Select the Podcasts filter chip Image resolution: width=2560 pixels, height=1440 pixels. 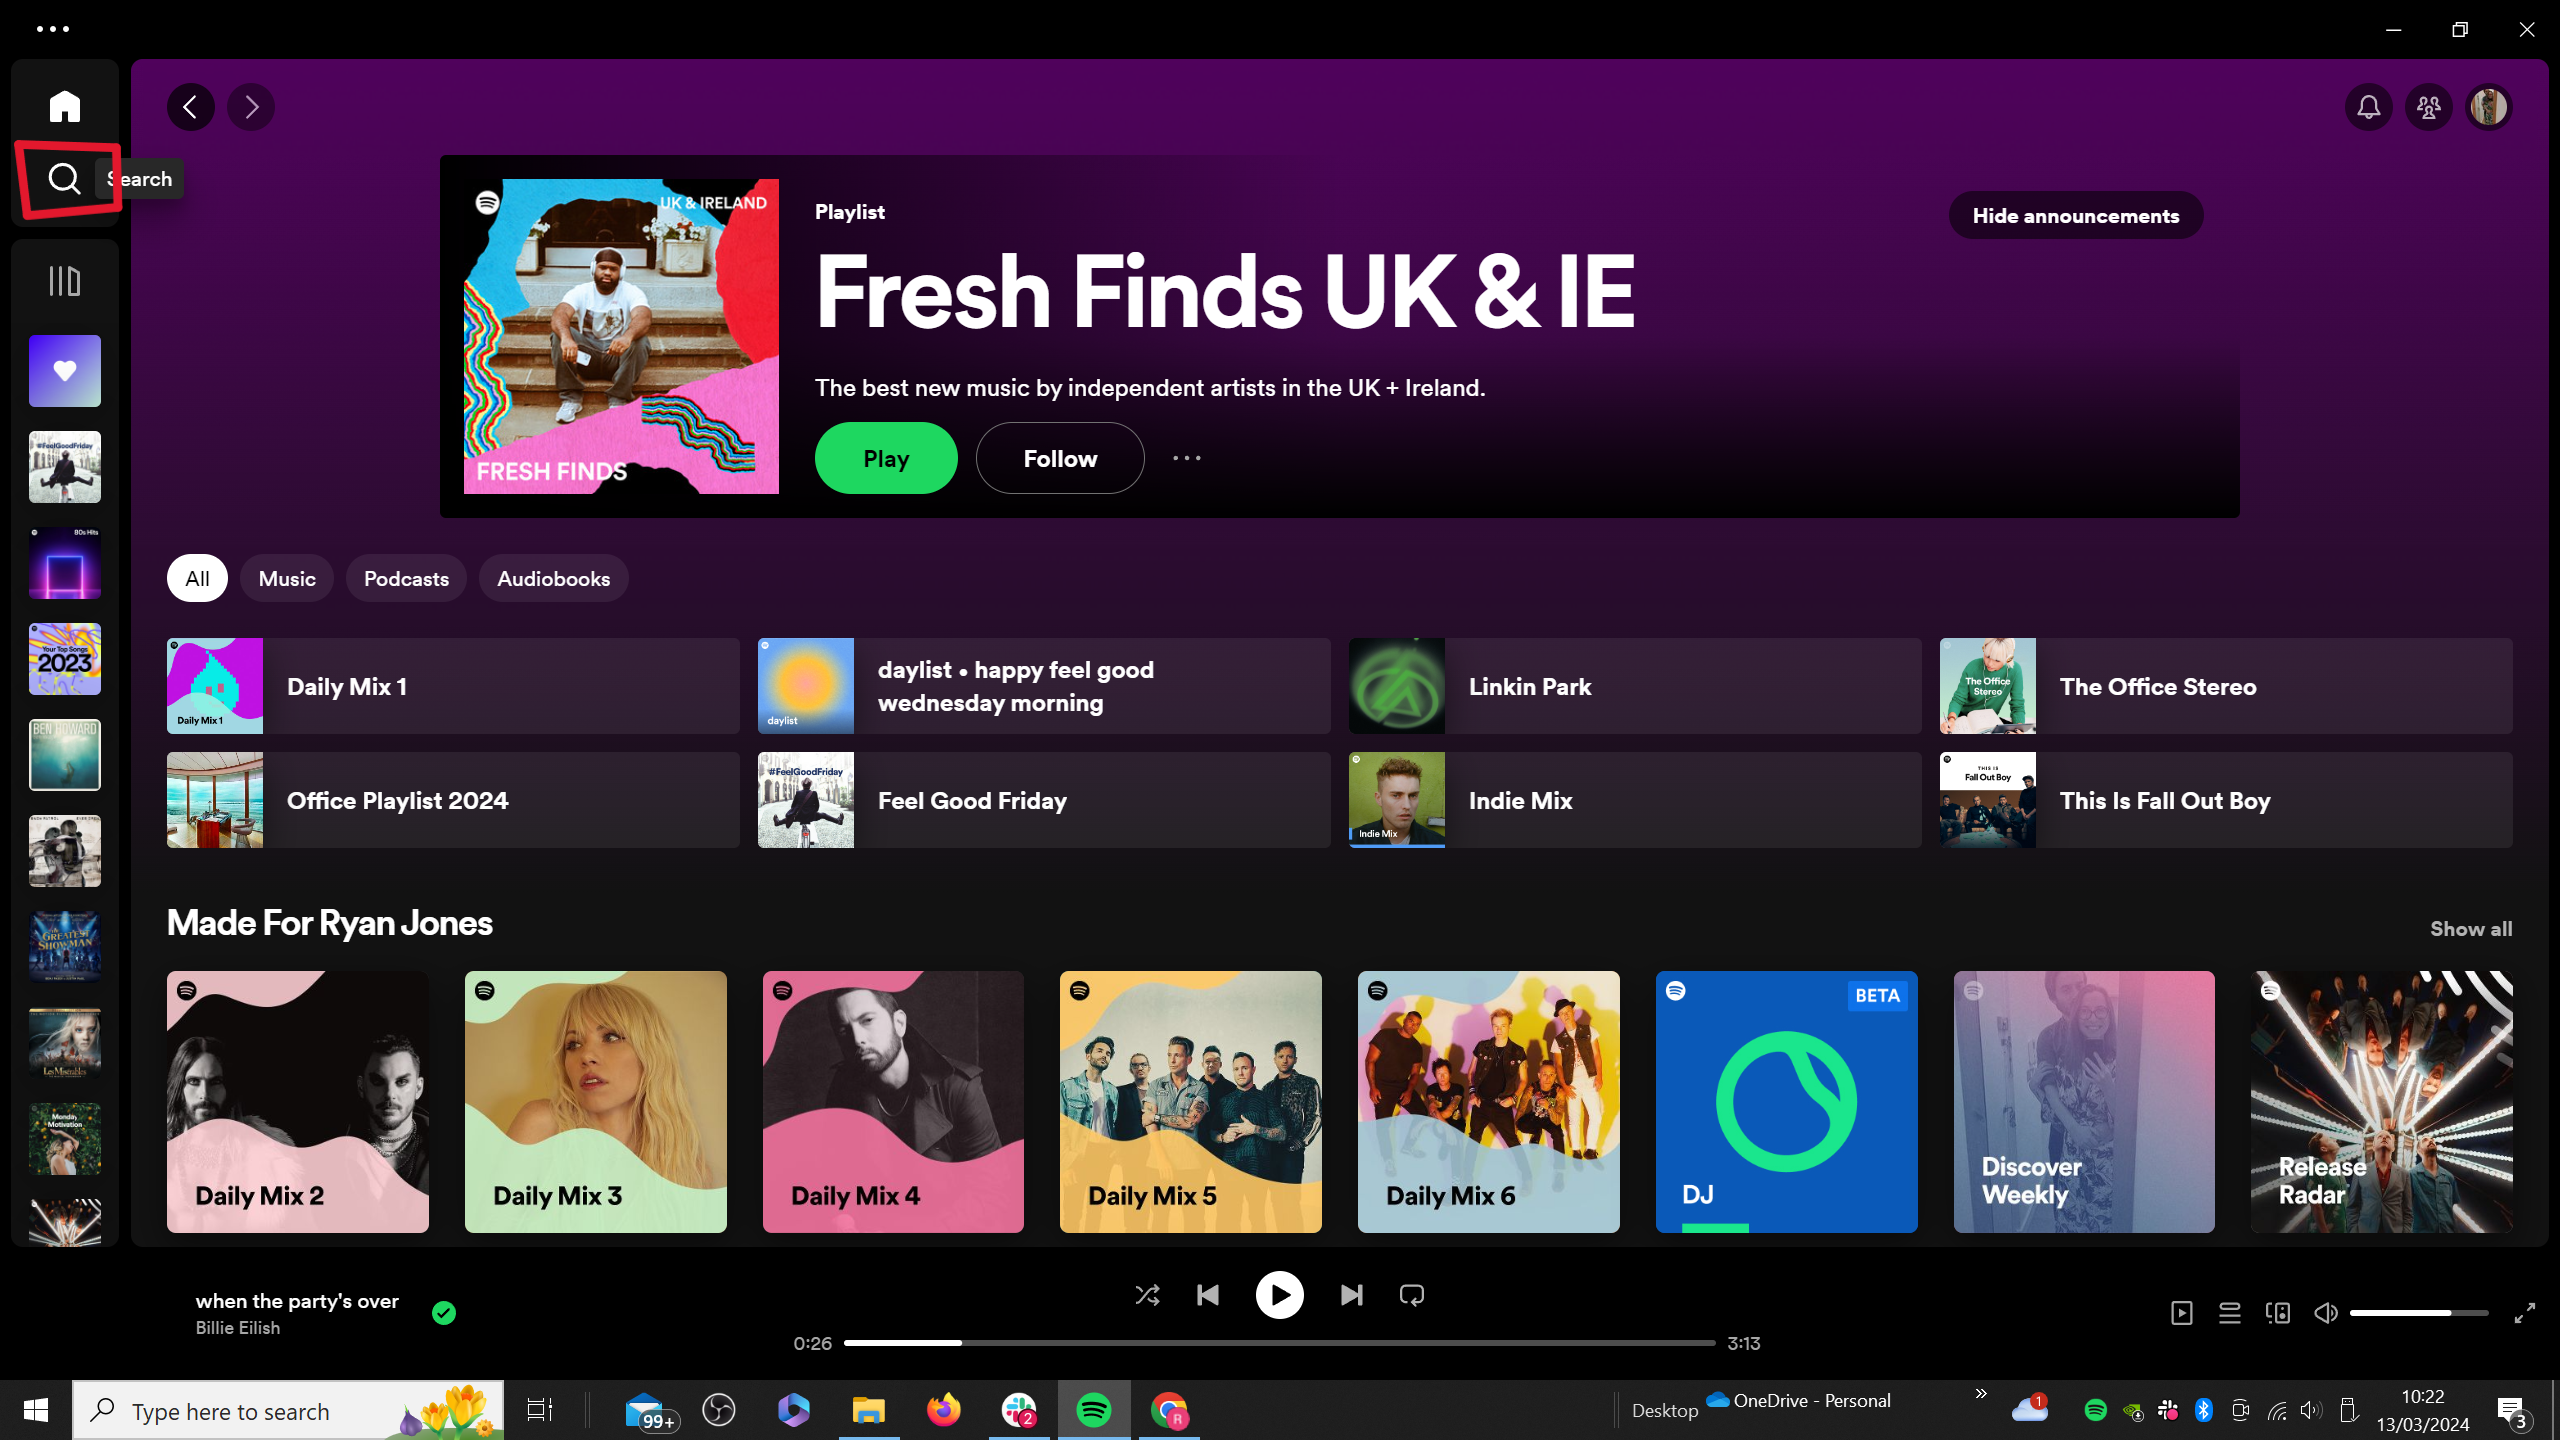click(406, 578)
